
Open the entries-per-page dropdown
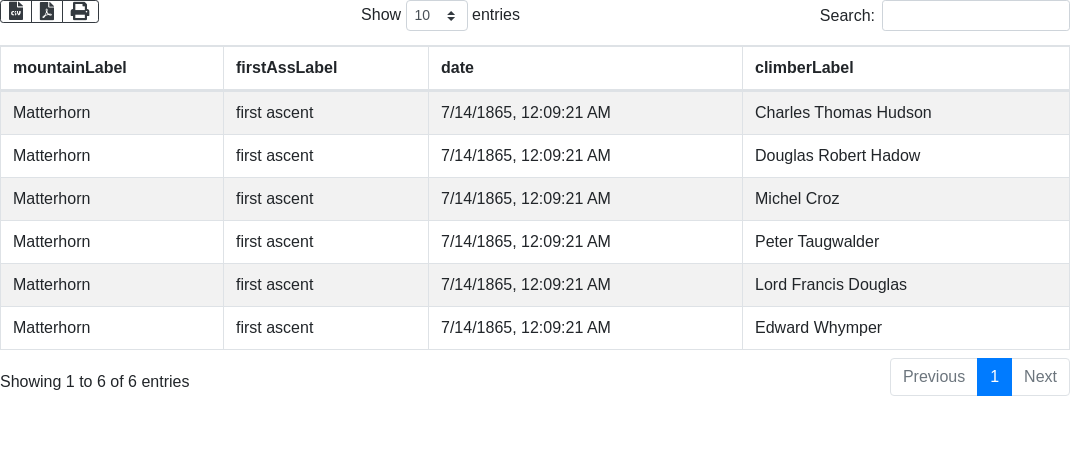point(436,15)
